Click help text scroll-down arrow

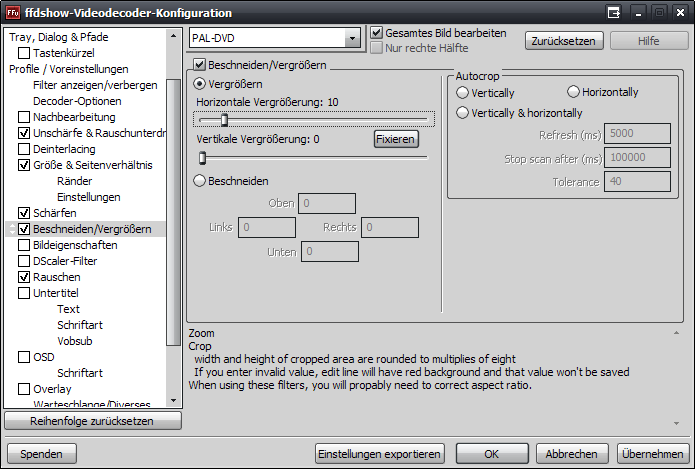pos(676,423)
